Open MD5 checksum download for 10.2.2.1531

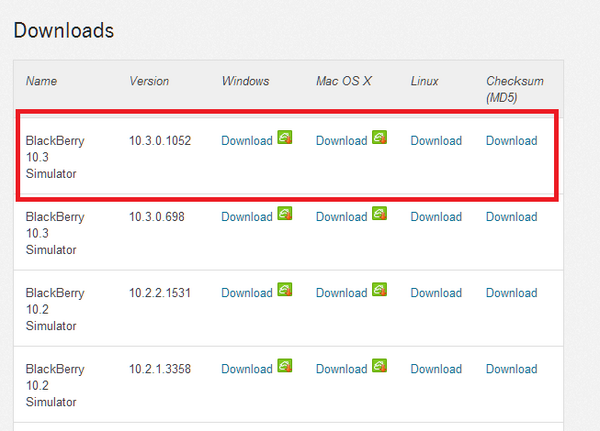[512, 293]
